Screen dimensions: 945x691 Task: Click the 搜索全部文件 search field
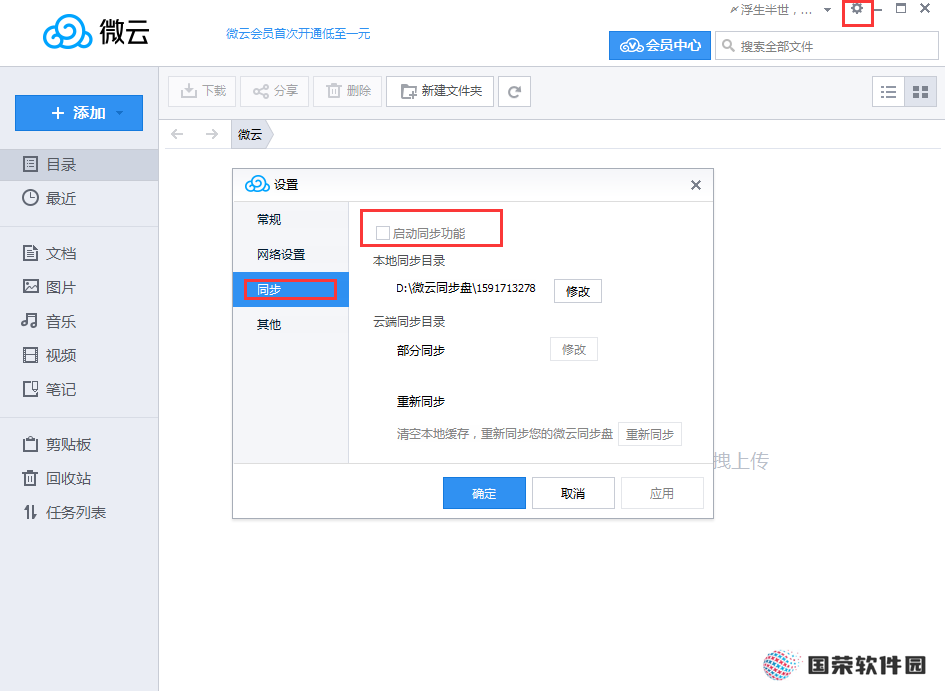[827, 46]
